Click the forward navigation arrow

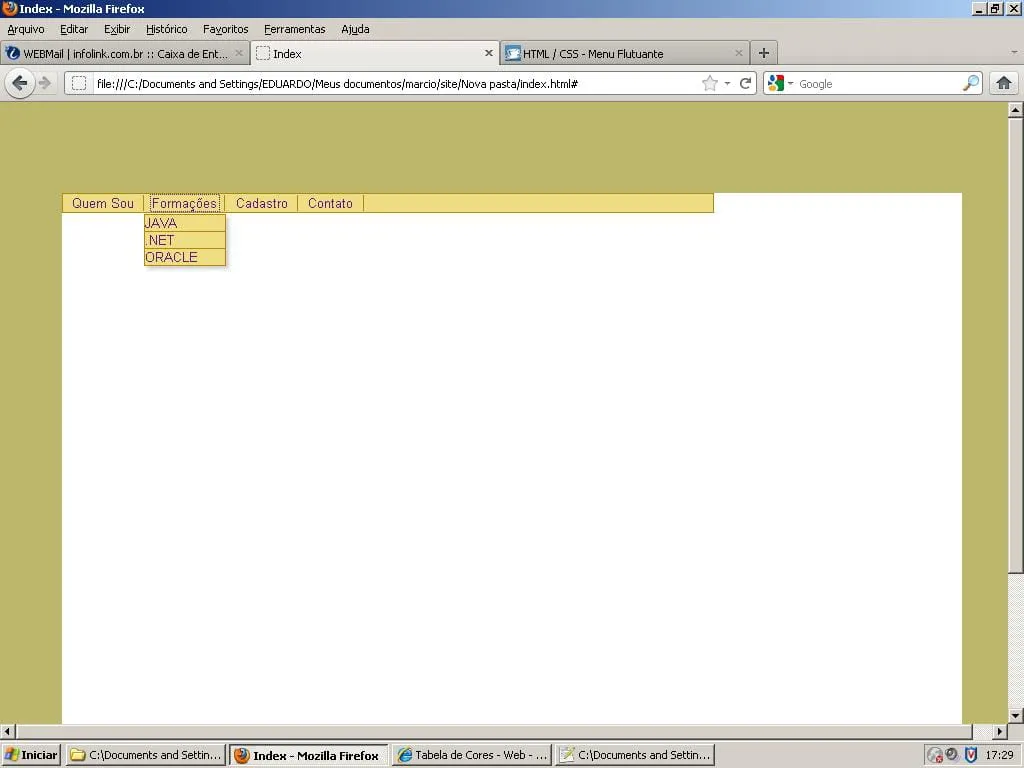click(44, 83)
